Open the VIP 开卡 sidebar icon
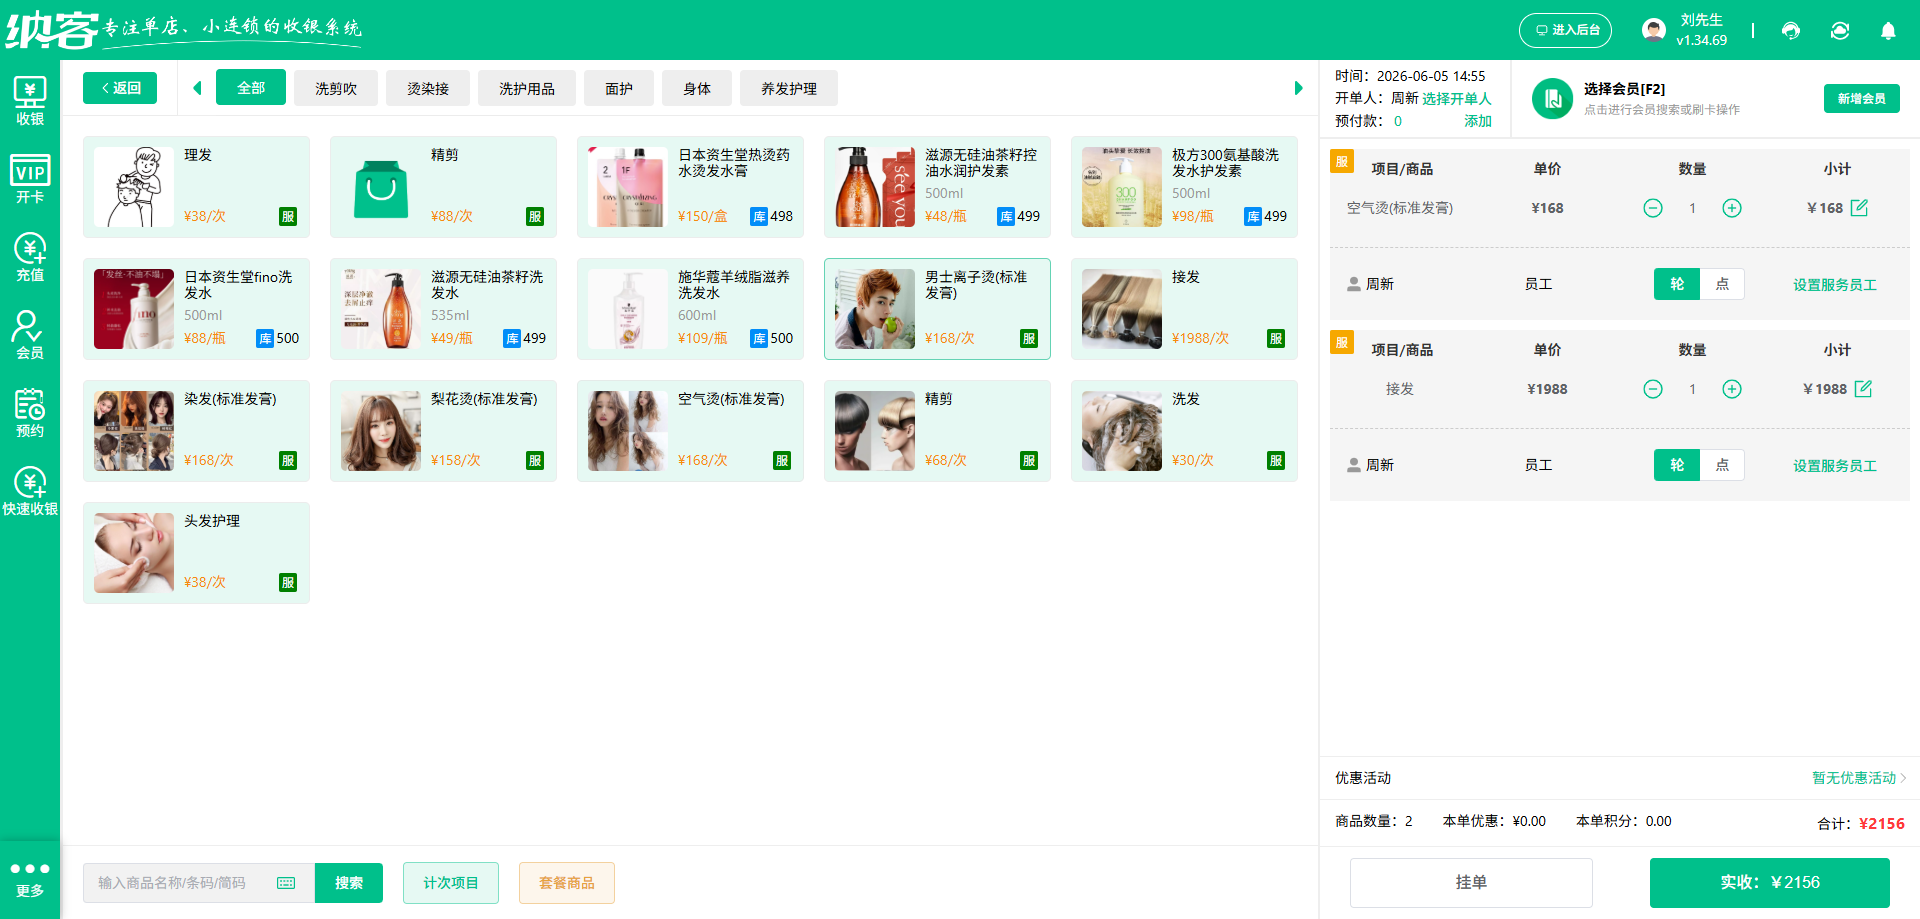The image size is (1920, 919). (30, 179)
